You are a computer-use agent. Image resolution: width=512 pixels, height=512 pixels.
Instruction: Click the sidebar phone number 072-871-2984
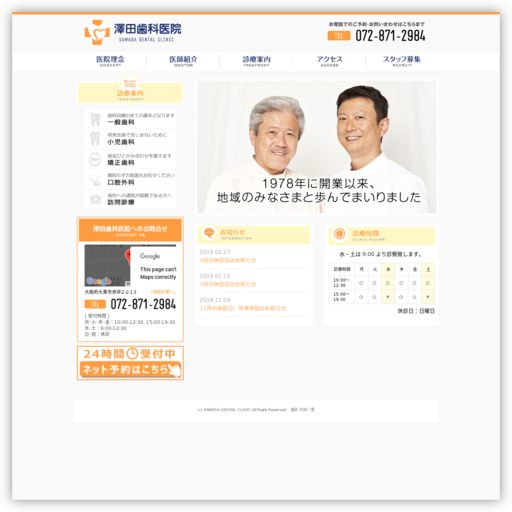click(143, 304)
